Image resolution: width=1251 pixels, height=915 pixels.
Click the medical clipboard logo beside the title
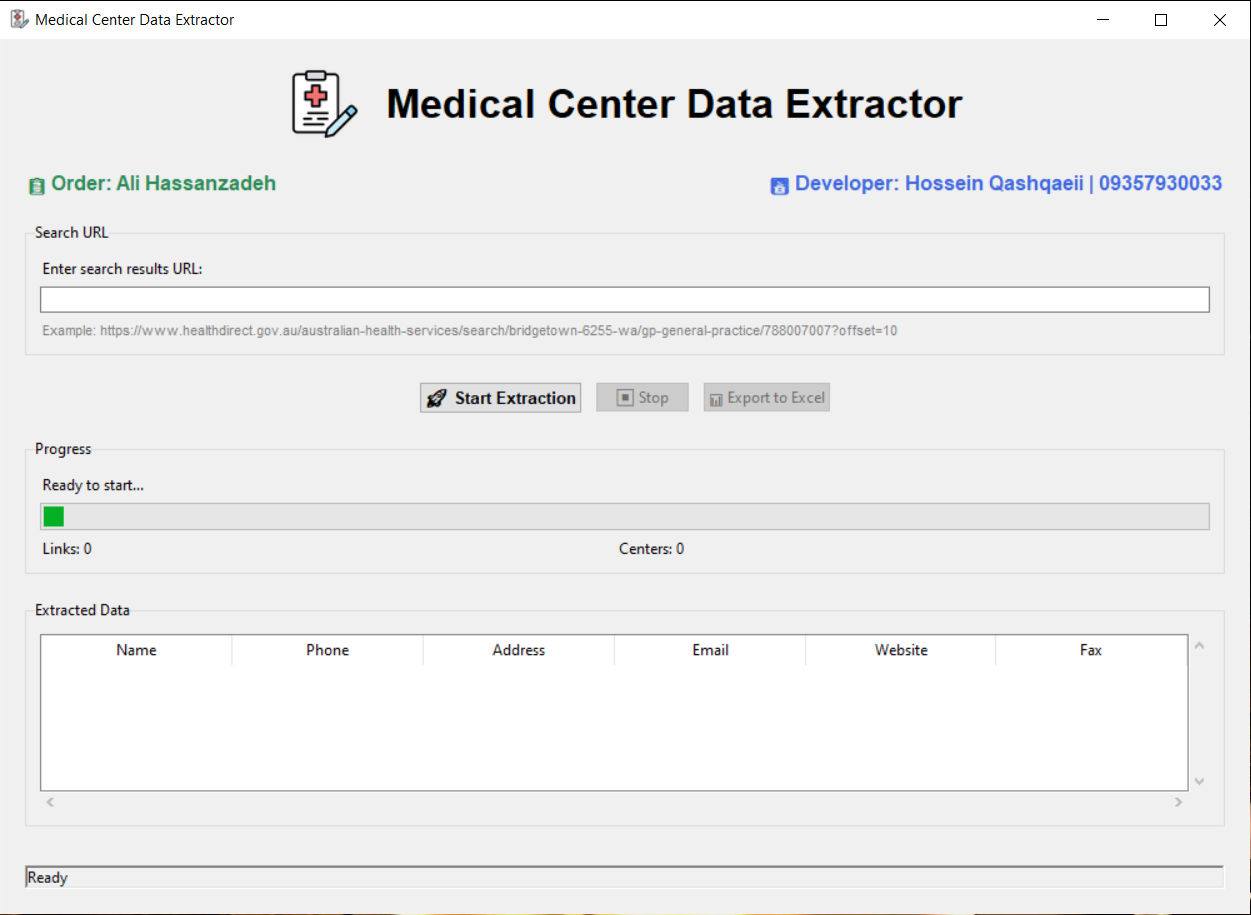point(323,104)
